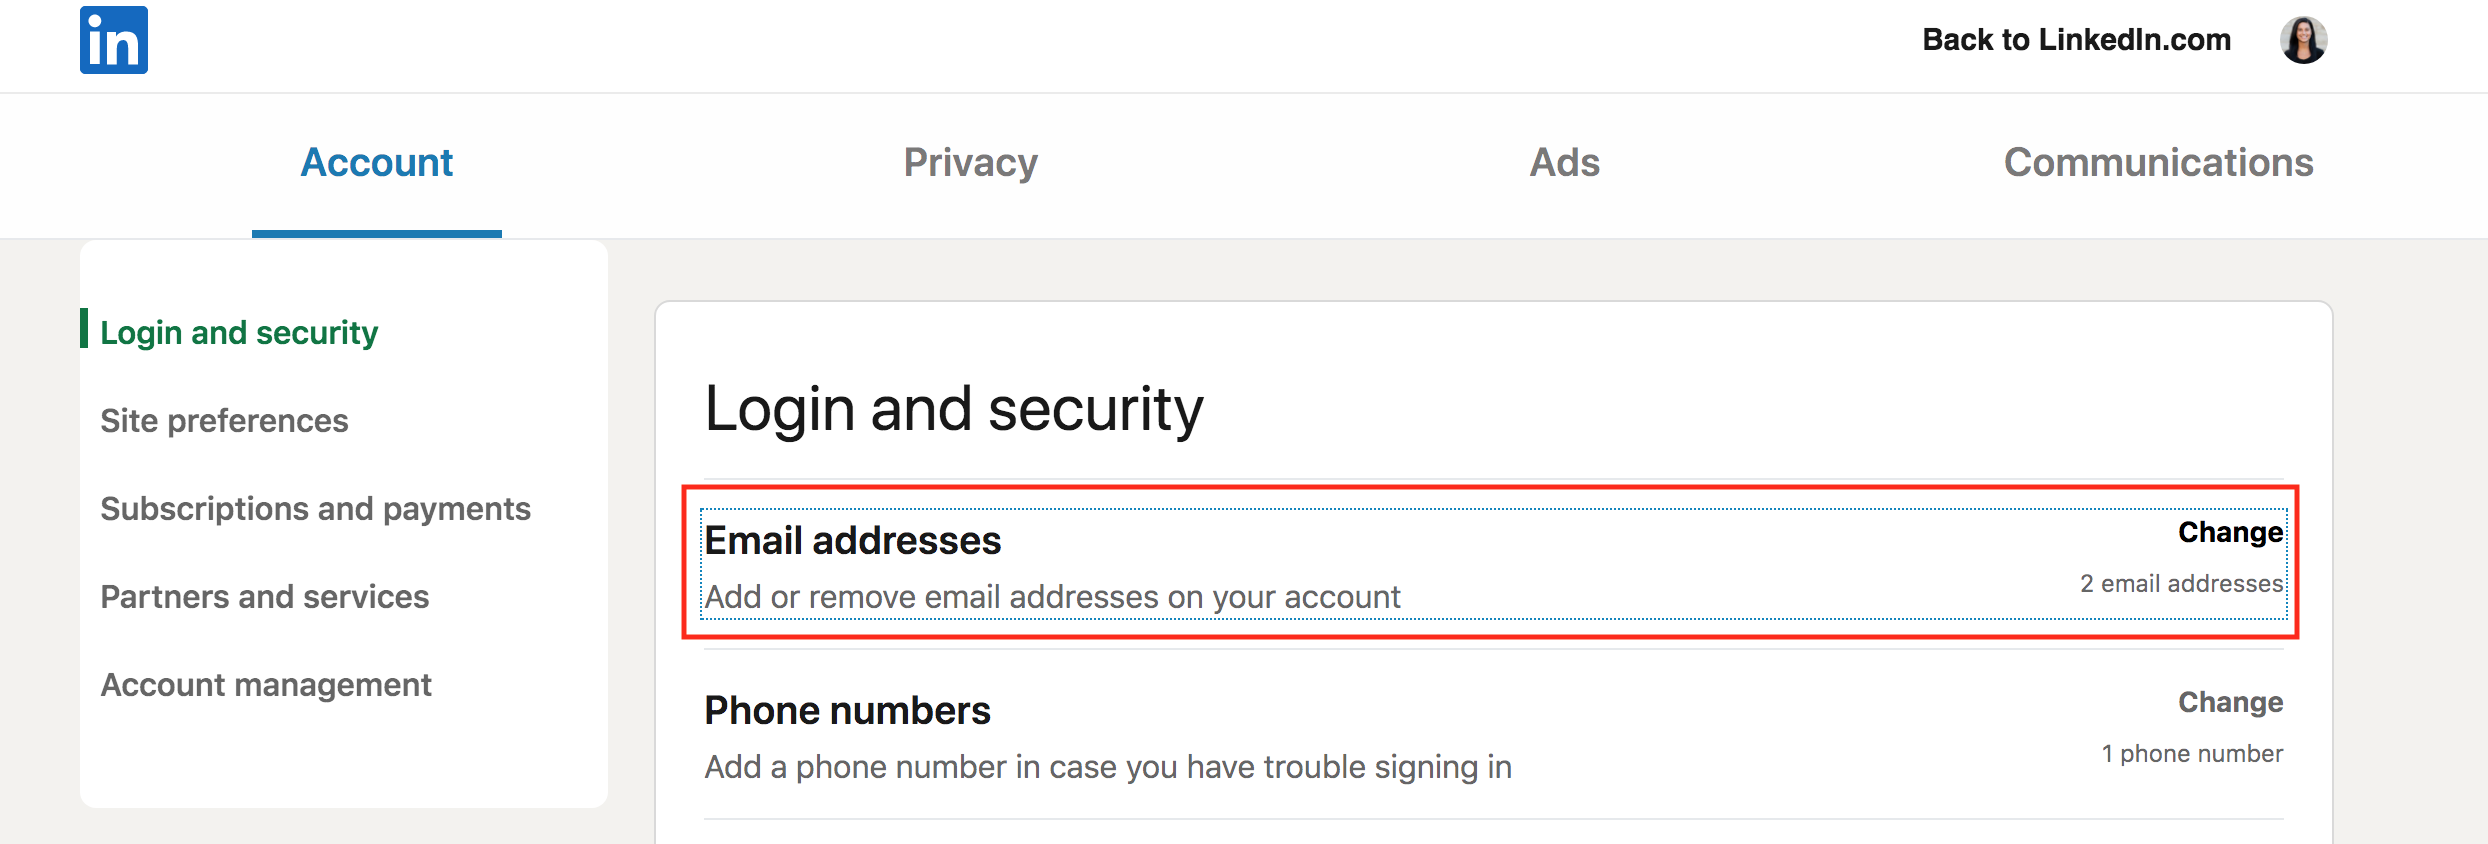Click the 2 email addresses count

pyautogui.click(x=2181, y=583)
